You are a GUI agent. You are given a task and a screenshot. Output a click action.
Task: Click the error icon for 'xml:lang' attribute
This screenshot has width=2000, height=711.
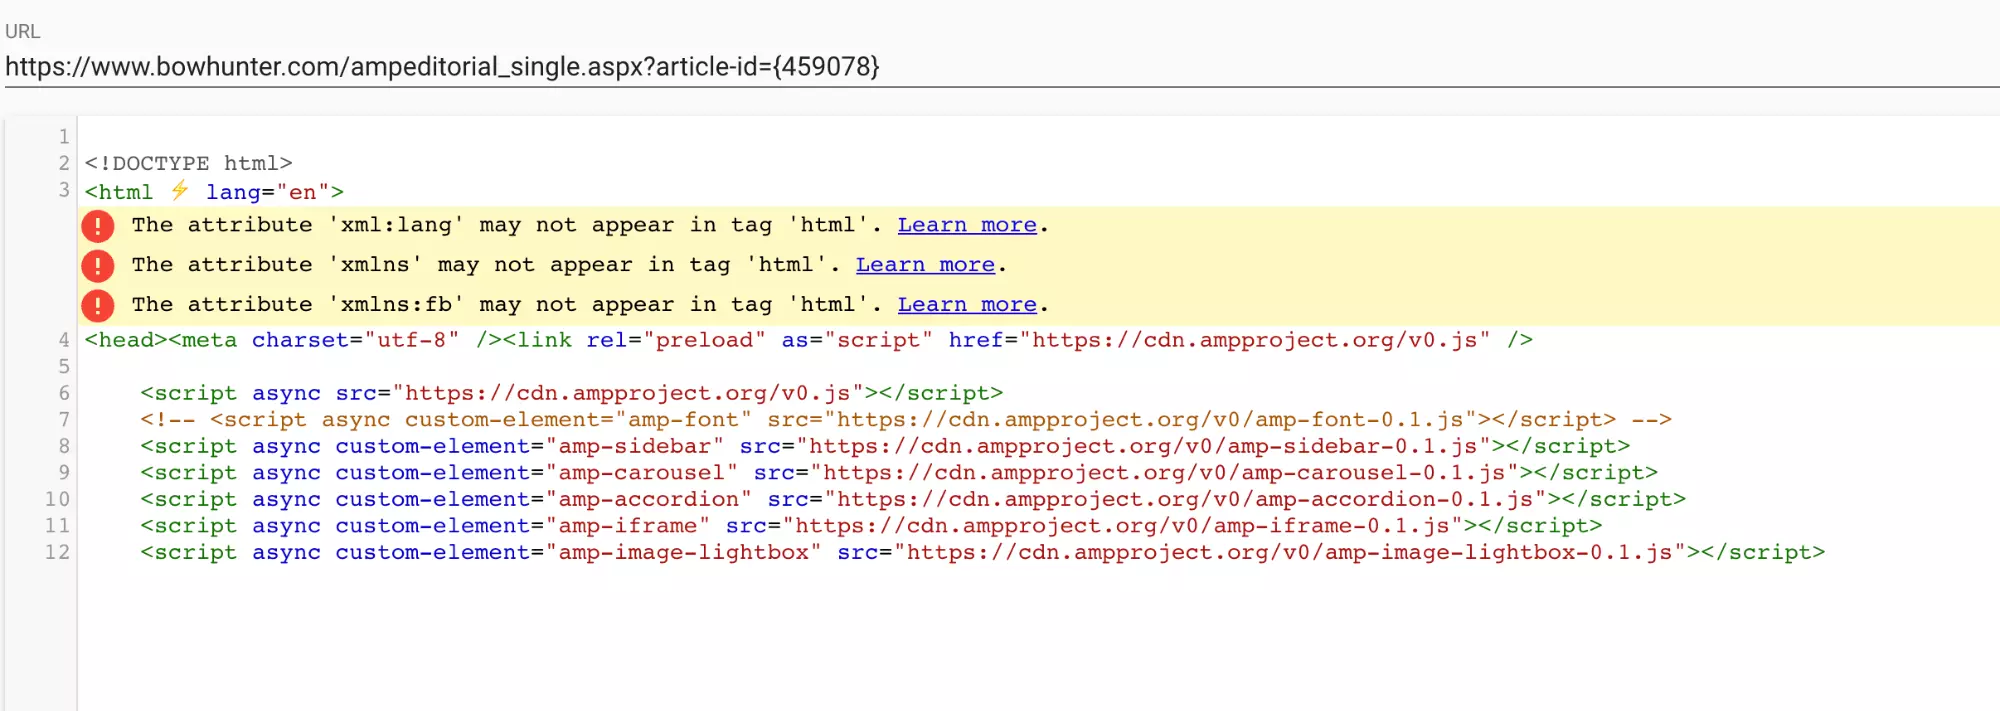click(98, 226)
